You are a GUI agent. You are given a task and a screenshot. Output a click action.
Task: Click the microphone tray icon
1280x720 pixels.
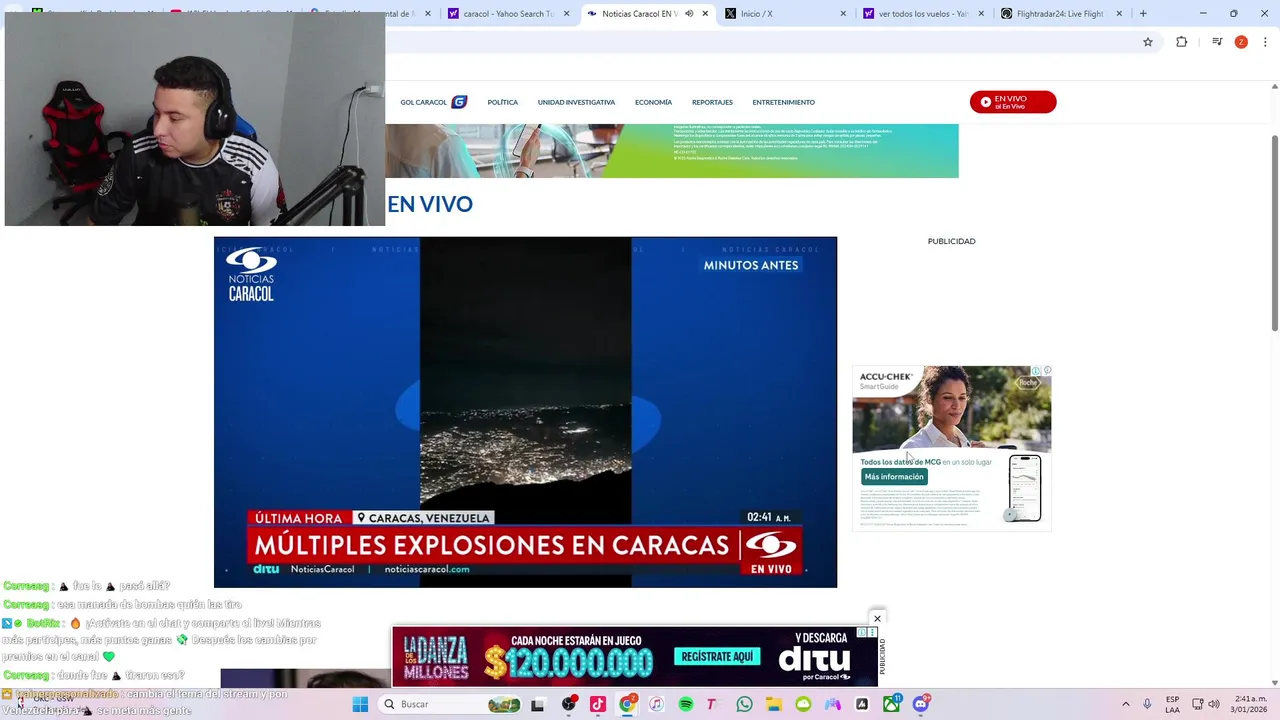pos(1147,704)
